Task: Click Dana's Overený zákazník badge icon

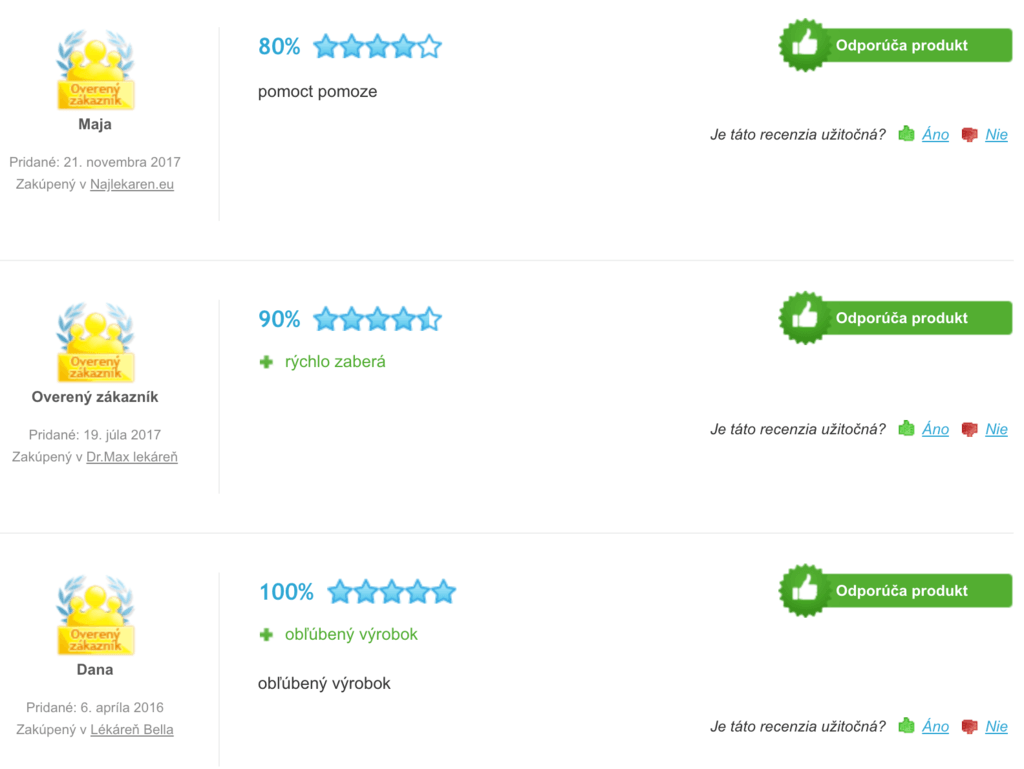Action: click(95, 615)
